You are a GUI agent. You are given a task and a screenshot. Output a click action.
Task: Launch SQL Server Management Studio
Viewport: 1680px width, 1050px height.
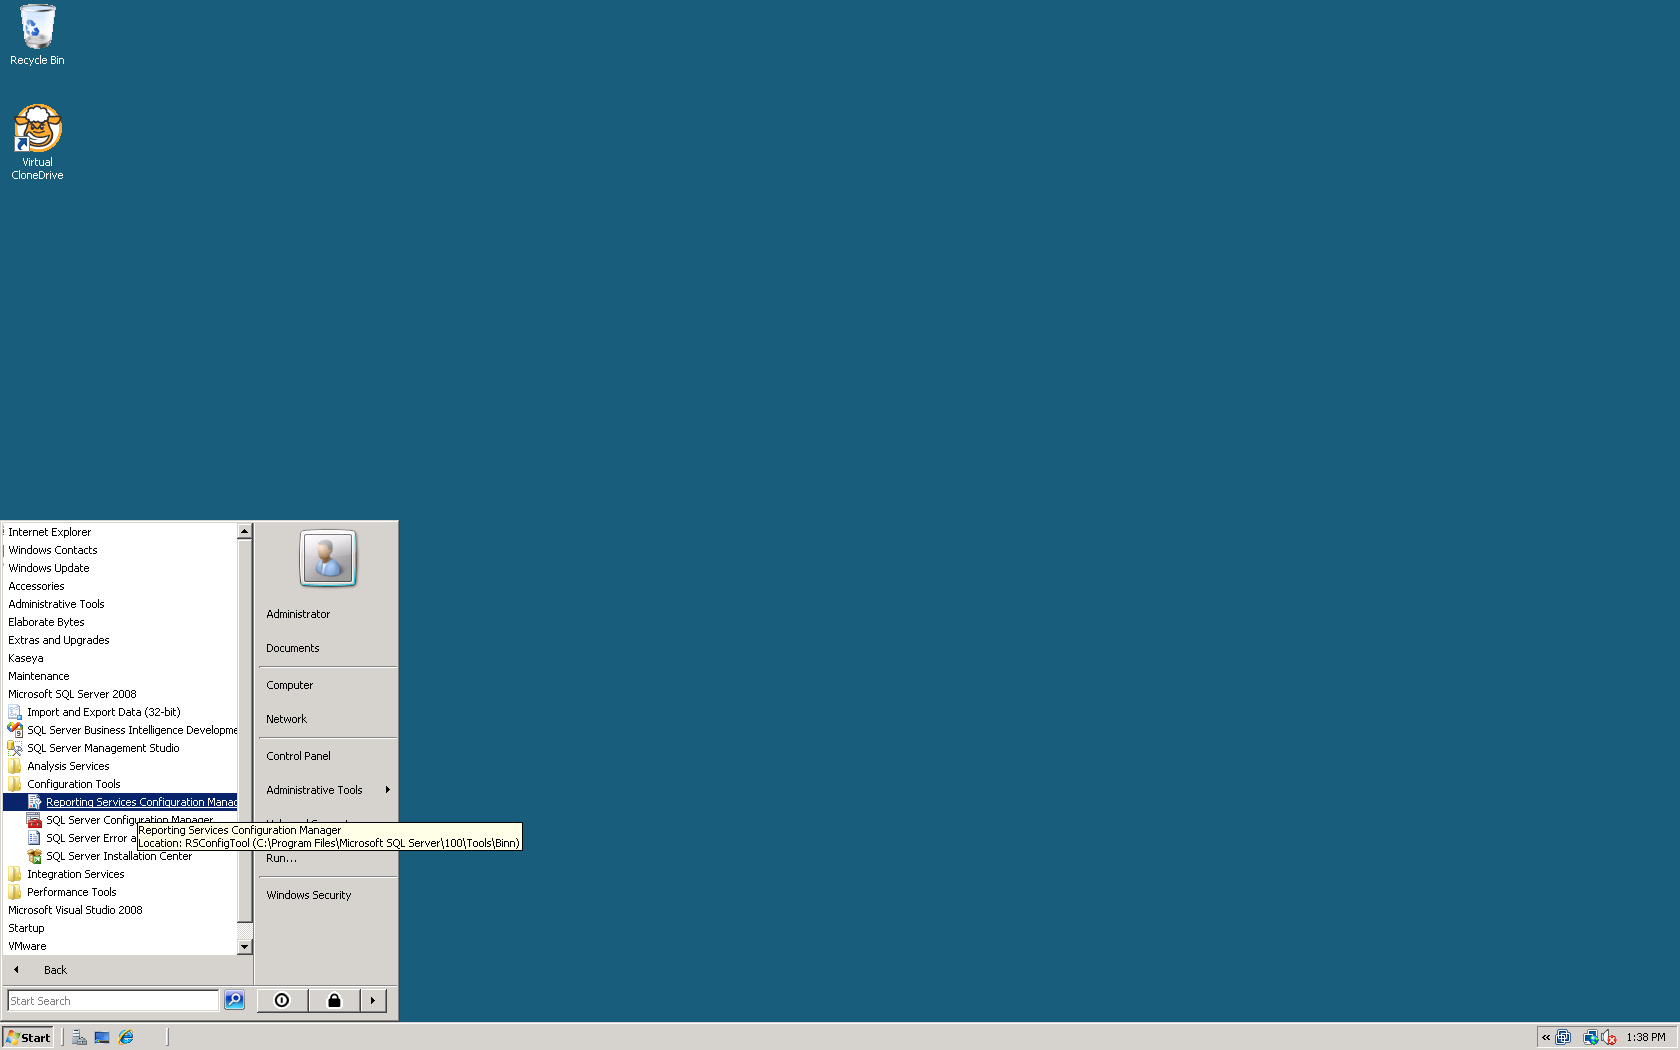(x=103, y=747)
